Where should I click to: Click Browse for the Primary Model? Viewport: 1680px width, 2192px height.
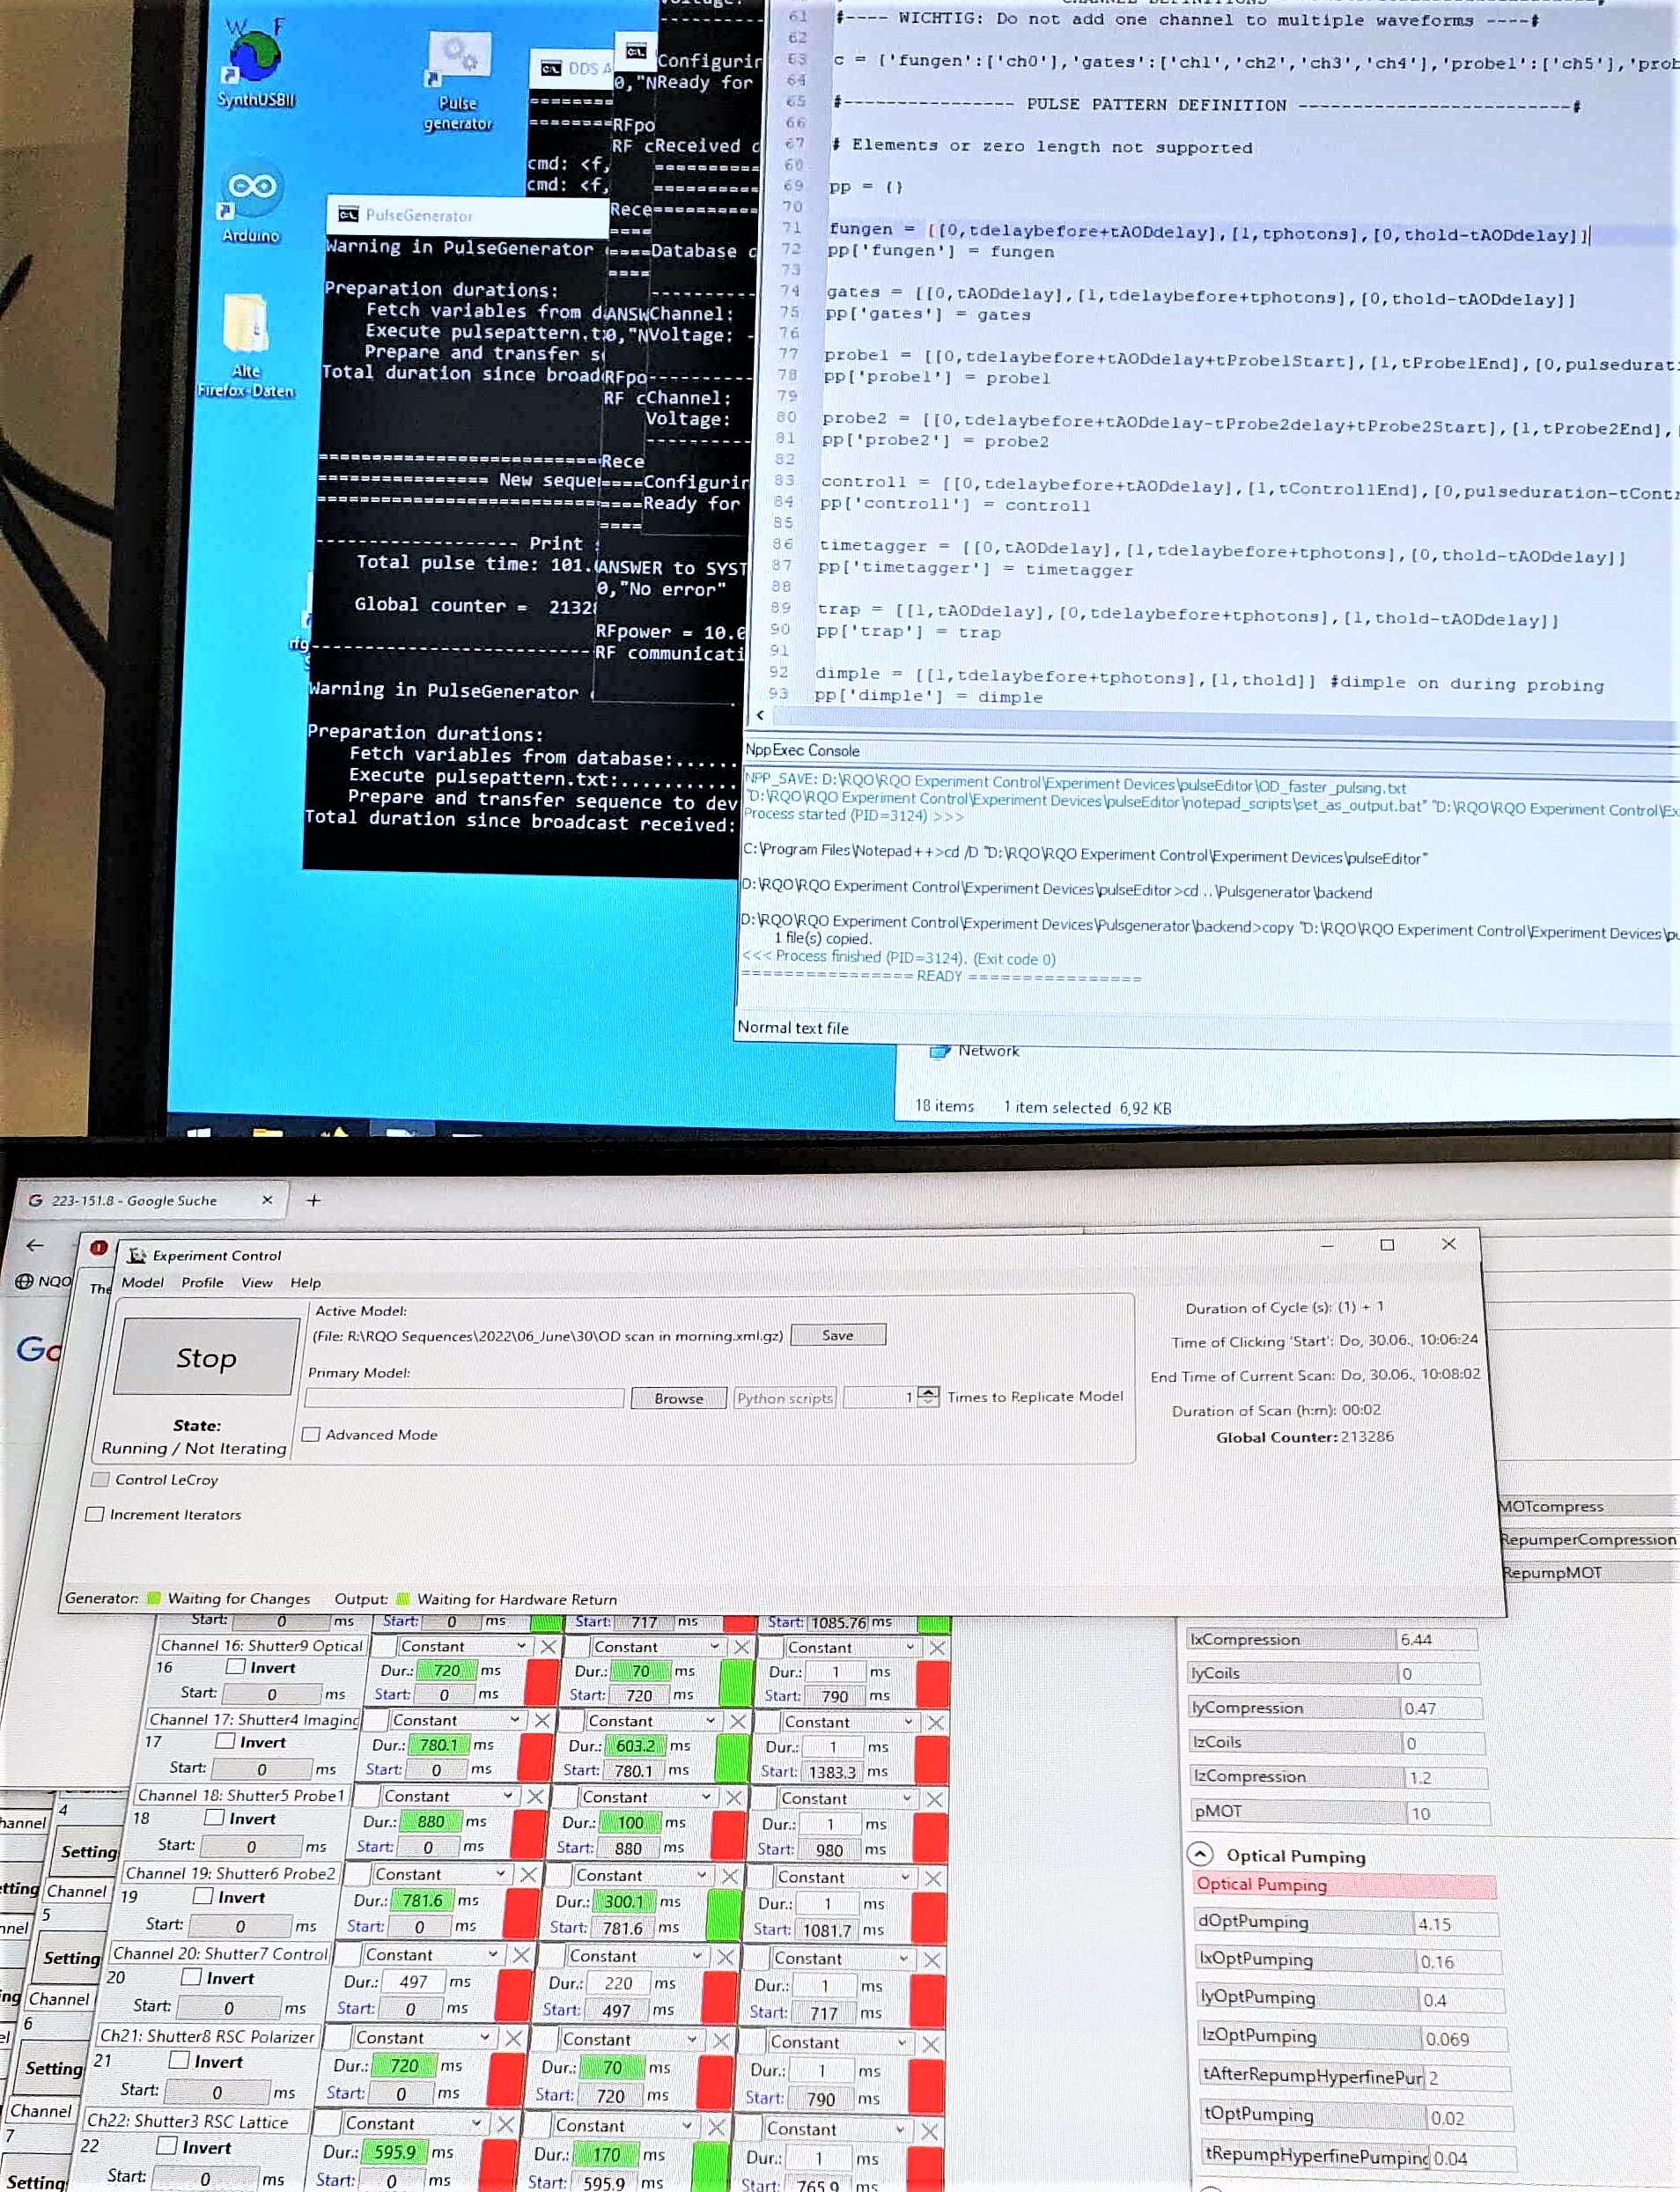(679, 1398)
